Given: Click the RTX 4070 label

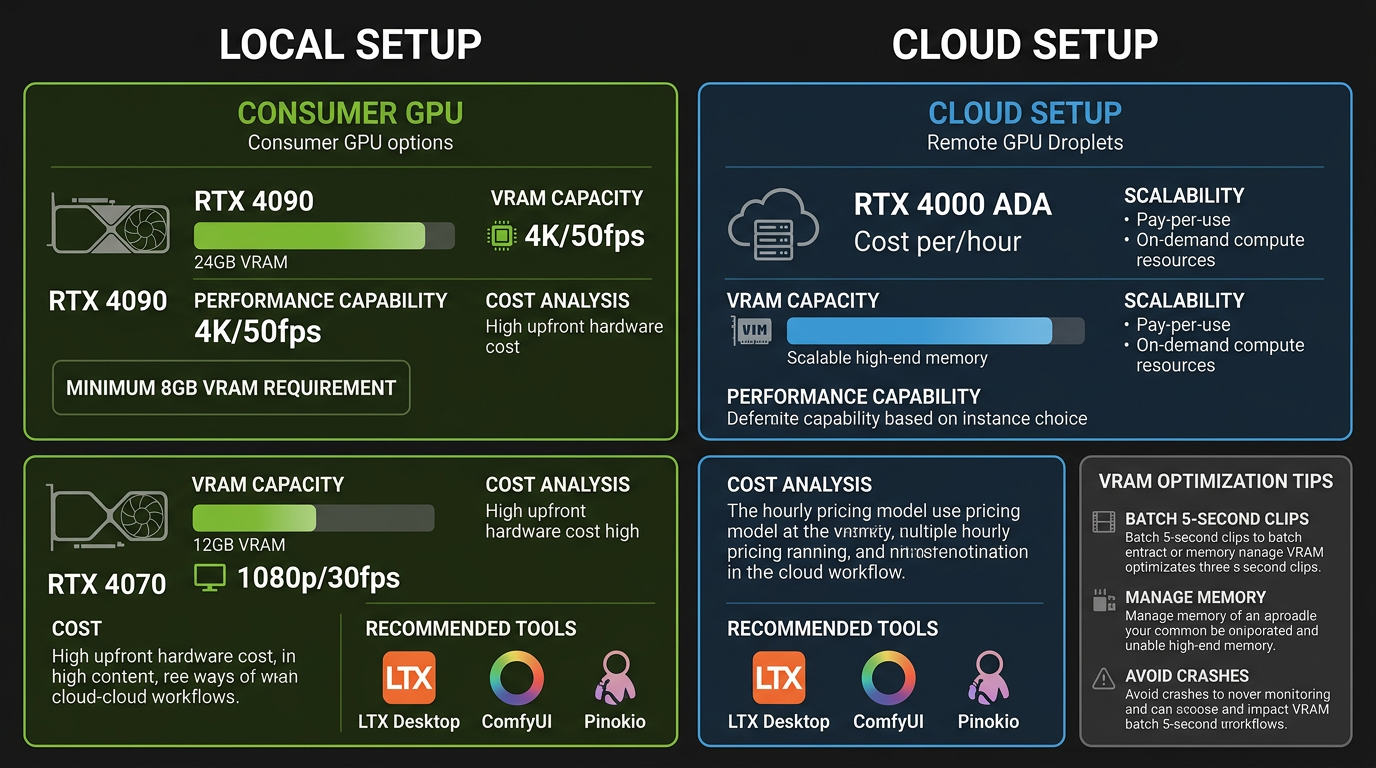Looking at the screenshot, I should (x=107, y=584).
